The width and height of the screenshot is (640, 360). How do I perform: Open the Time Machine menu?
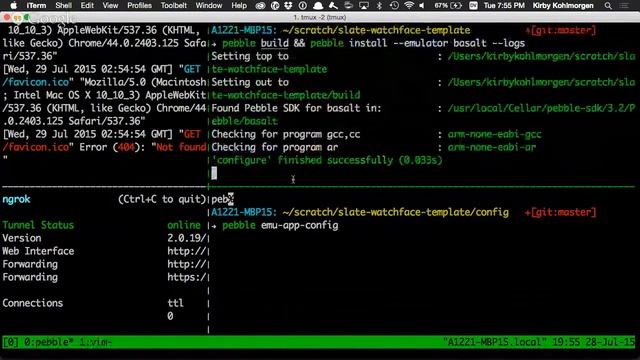pos(394,5)
